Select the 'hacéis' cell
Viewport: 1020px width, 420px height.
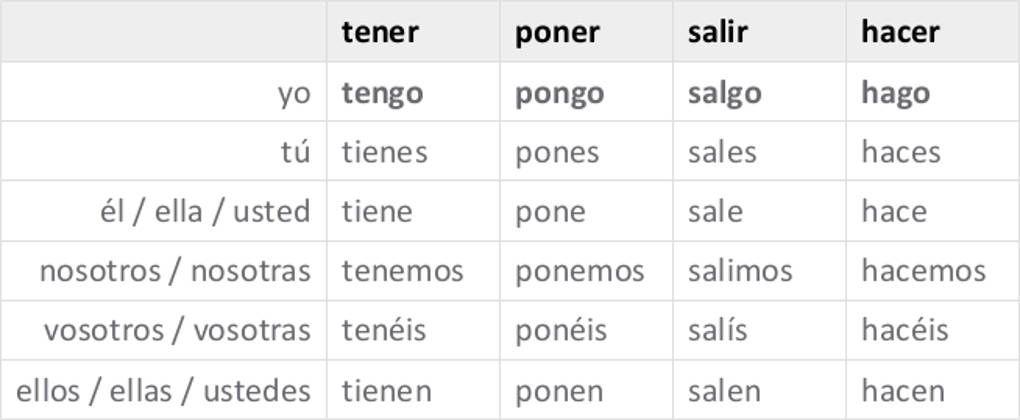[904, 331]
